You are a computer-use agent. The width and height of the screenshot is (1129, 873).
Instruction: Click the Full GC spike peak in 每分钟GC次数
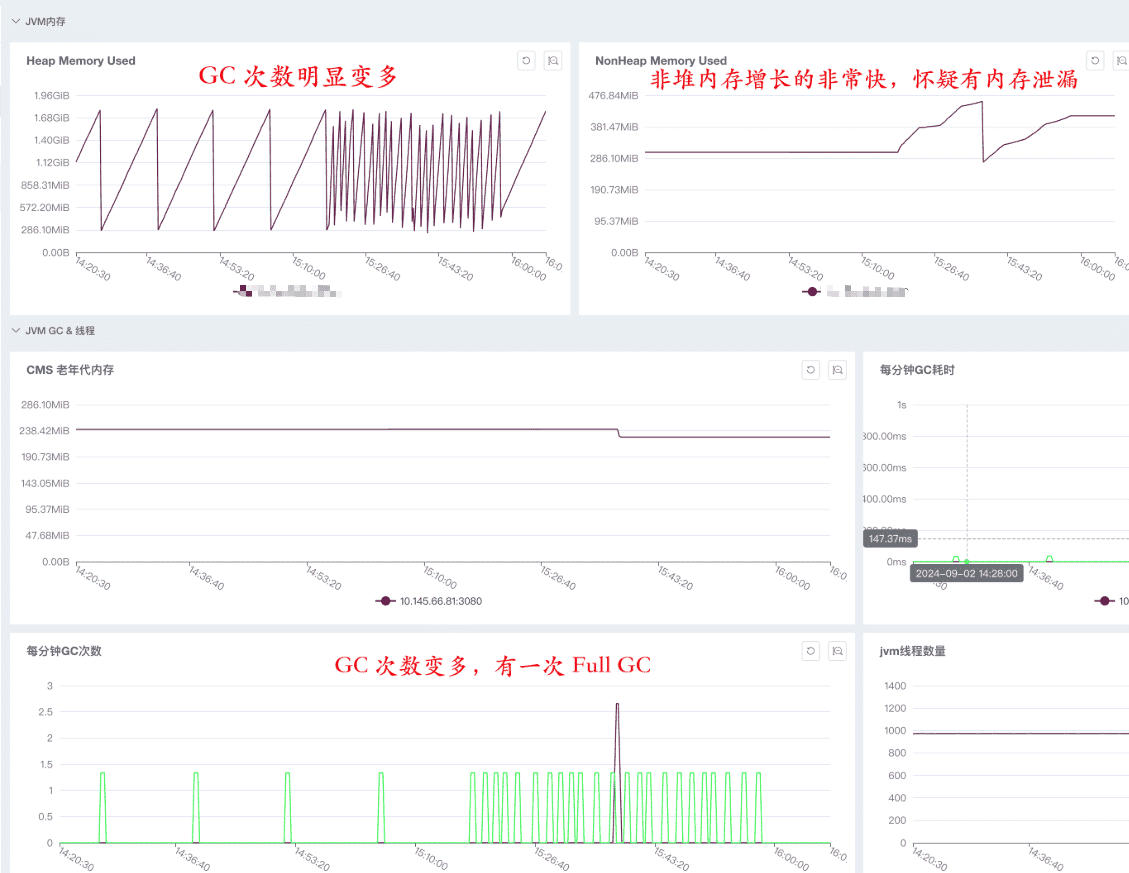pyautogui.click(x=617, y=705)
